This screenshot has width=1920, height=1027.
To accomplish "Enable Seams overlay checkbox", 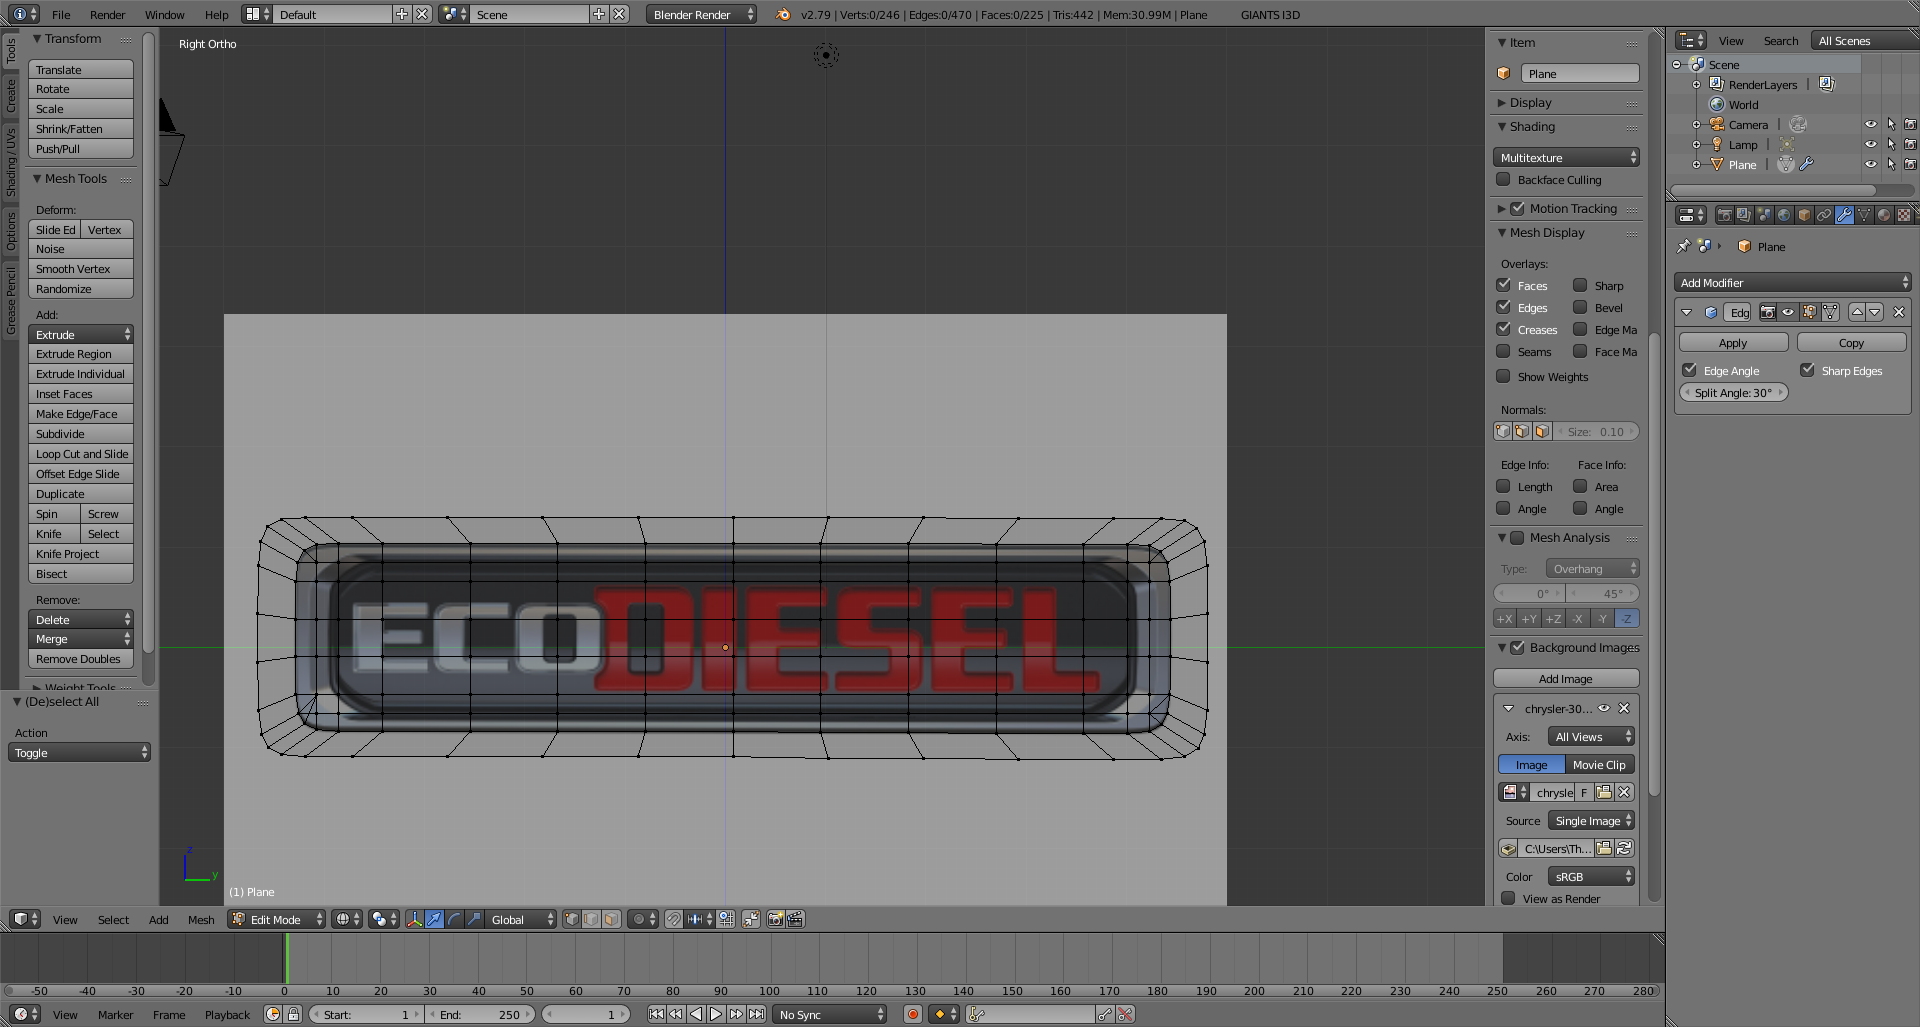I will click(x=1503, y=351).
